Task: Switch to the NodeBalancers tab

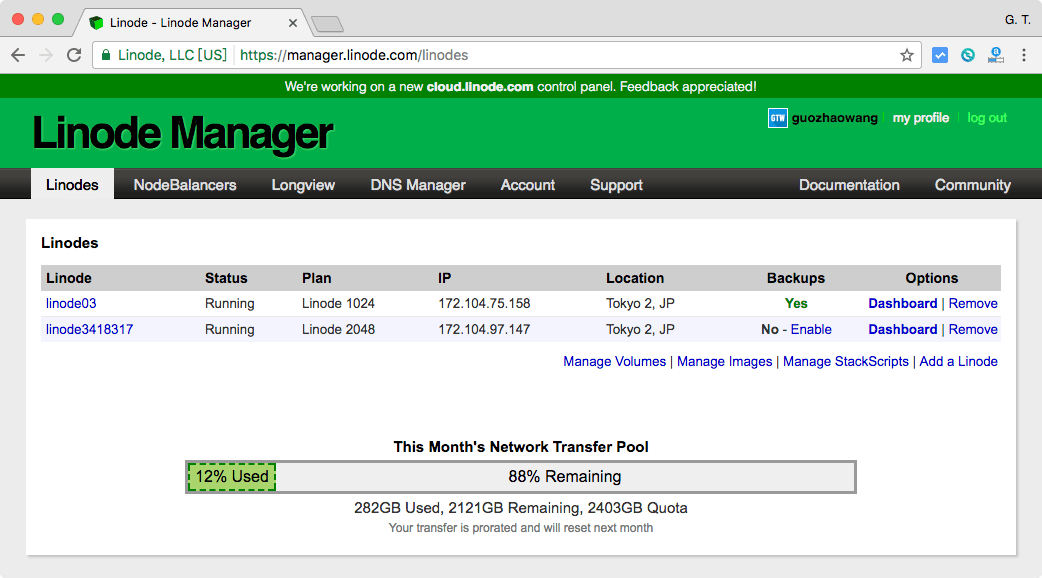Action: 184,184
